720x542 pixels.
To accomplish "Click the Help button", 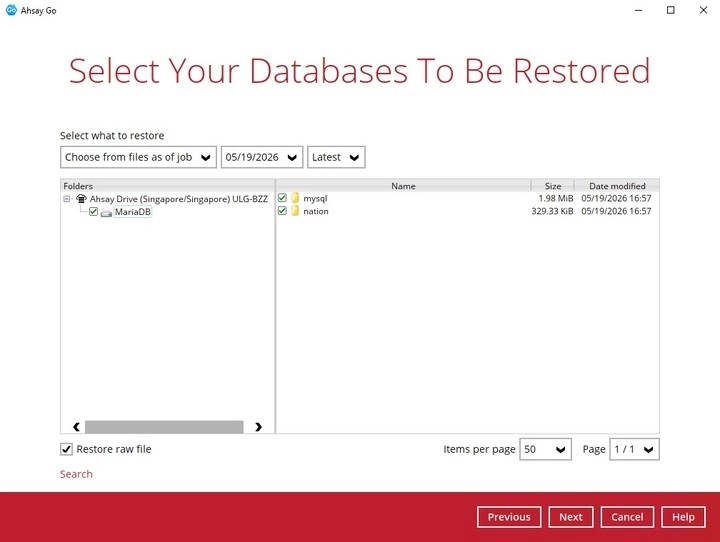I will pos(683,517).
